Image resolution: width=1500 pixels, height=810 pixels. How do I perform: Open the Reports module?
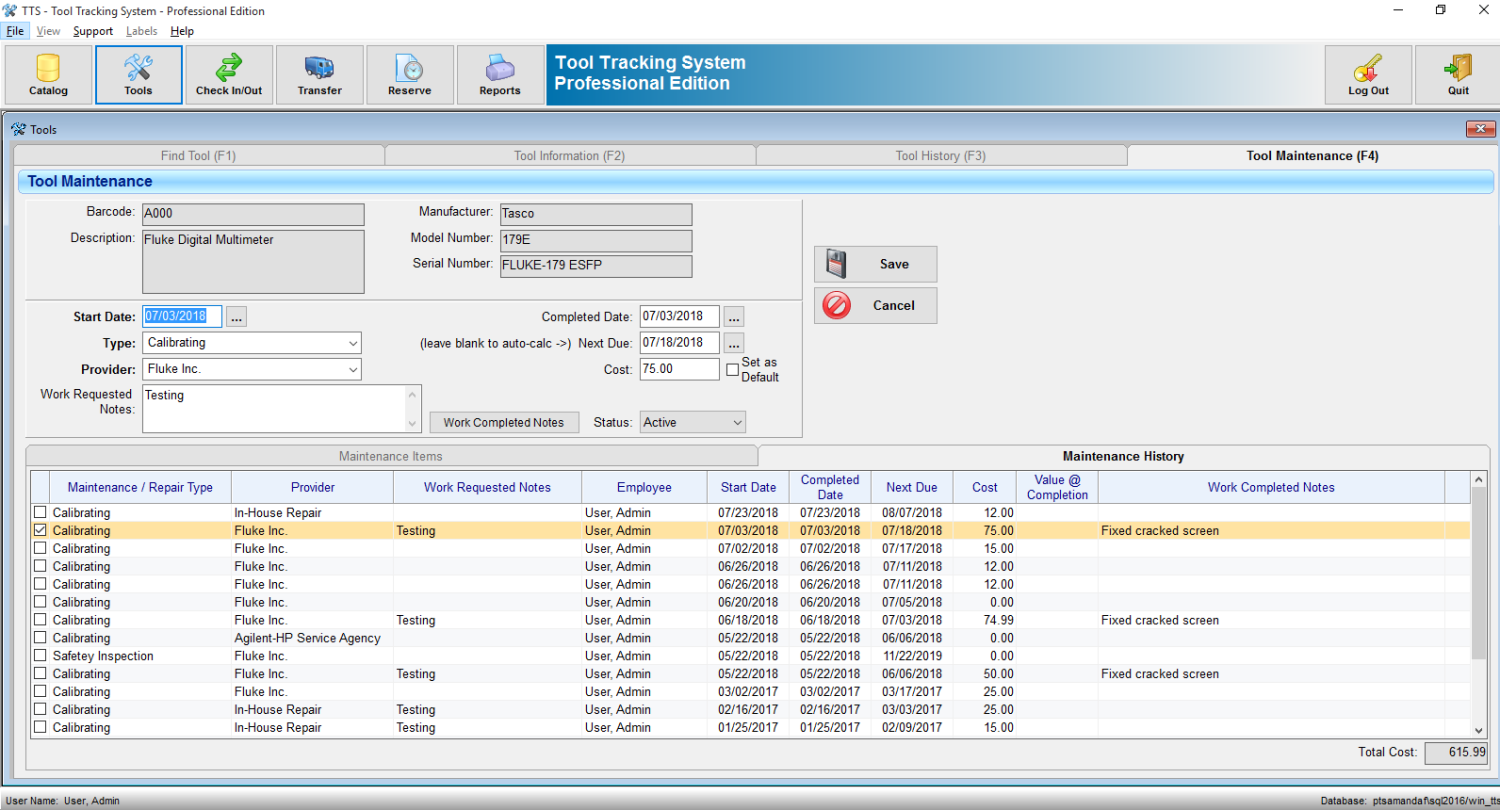(499, 74)
